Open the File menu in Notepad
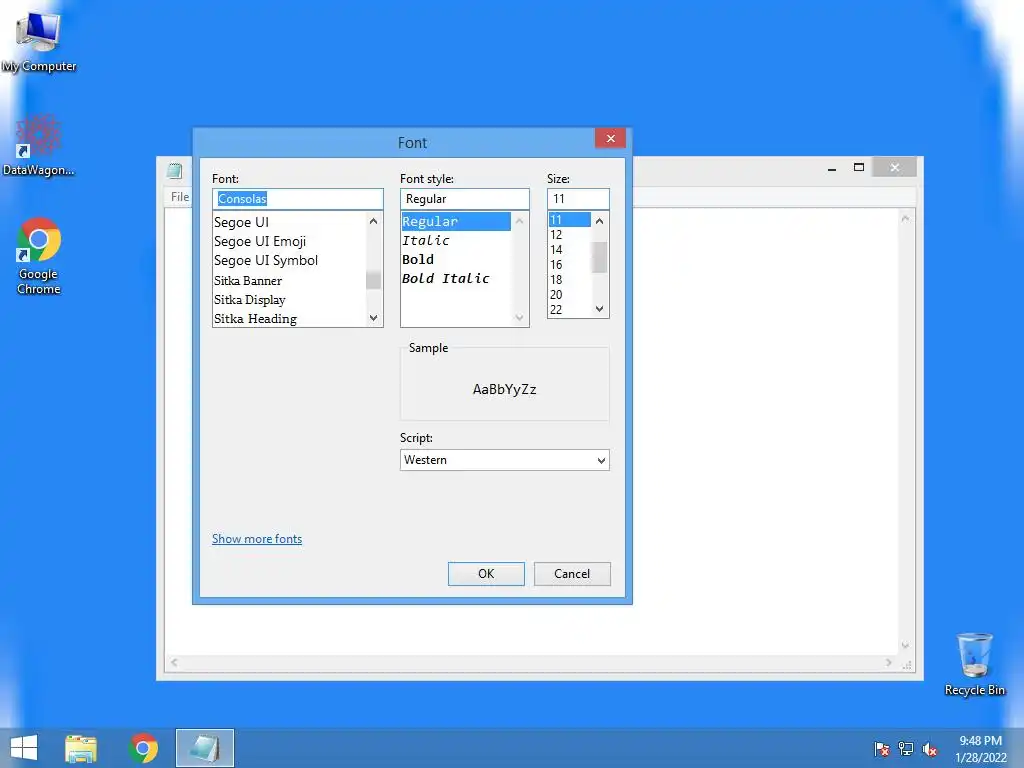This screenshot has height=768, width=1024. coord(180,197)
